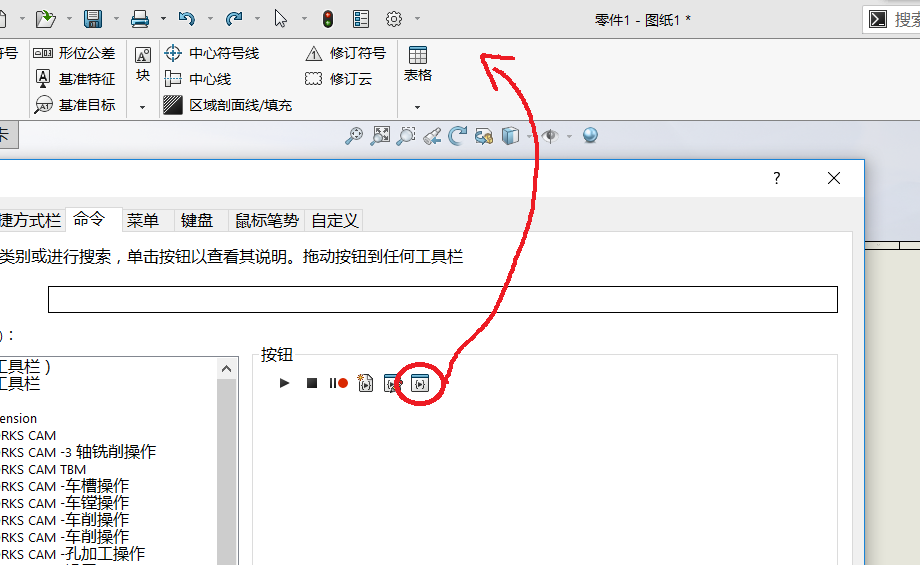Switch to the 鼠标笔势 tab
The image size is (920, 565).
pos(266,220)
